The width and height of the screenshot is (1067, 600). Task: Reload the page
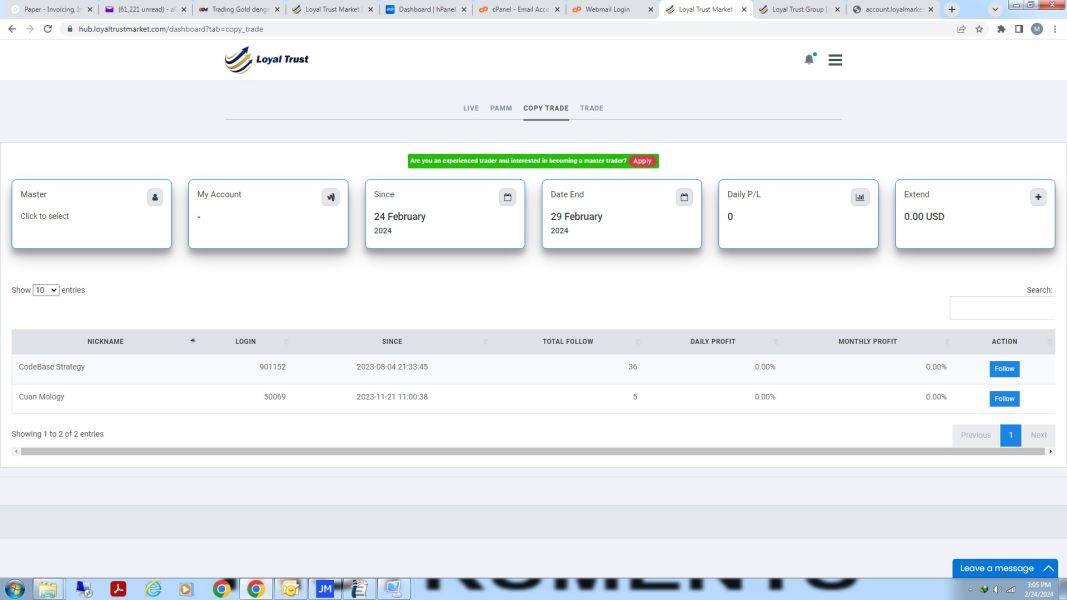[48, 29]
